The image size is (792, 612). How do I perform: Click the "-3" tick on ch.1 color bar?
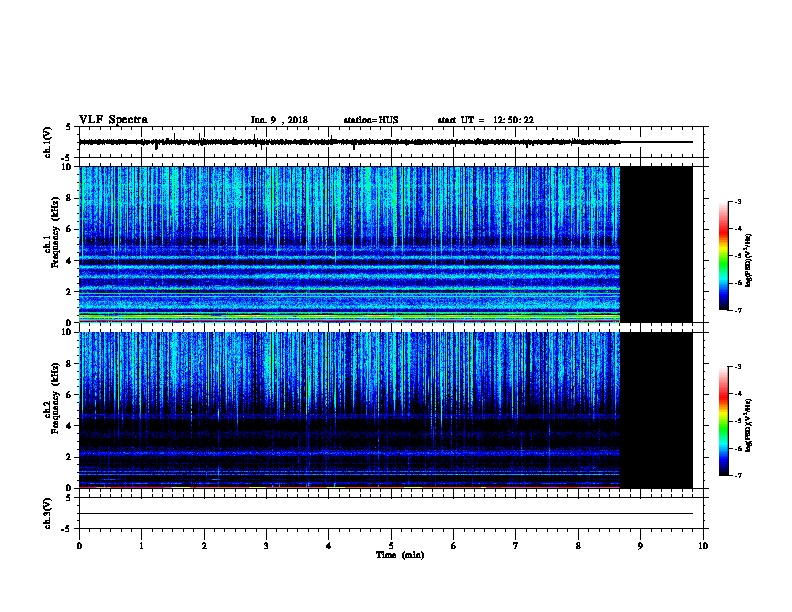coord(738,201)
